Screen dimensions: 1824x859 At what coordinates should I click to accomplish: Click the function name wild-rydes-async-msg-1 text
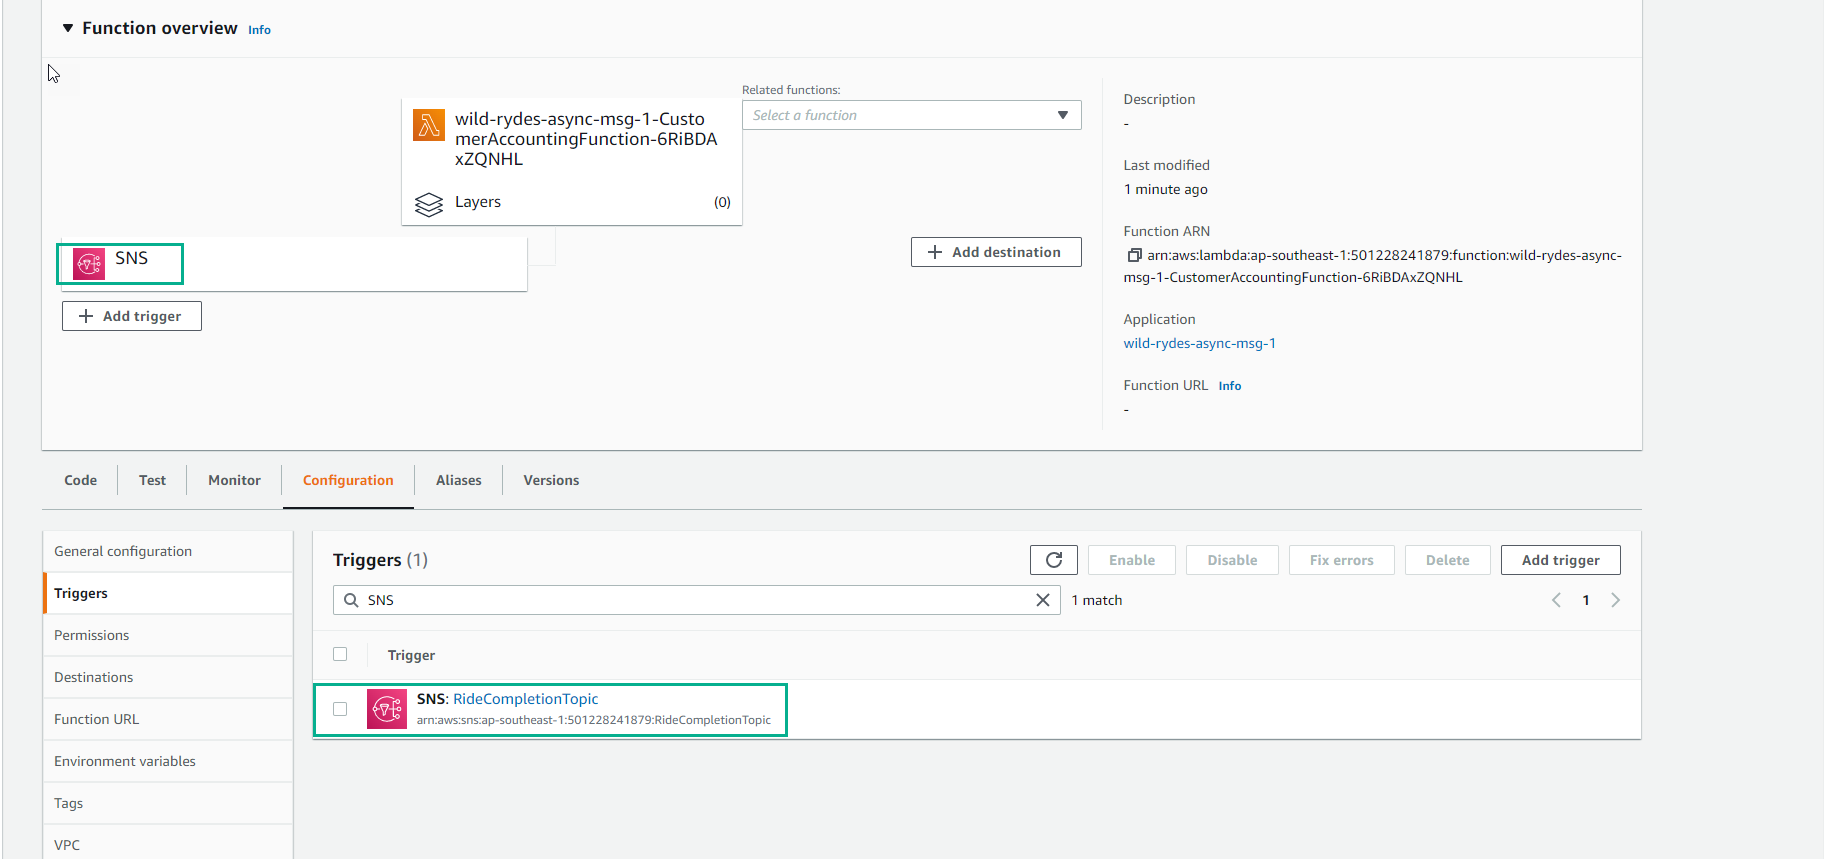pyautogui.click(x=586, y=139)
